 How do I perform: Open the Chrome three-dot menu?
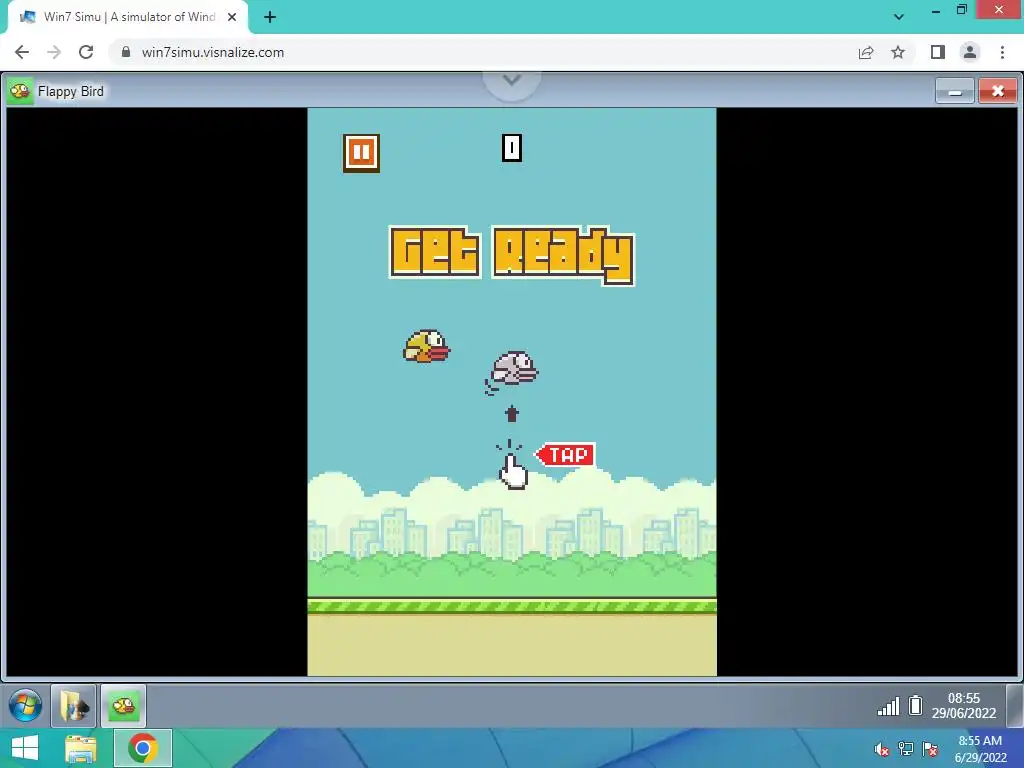(x=1002, y=52)
